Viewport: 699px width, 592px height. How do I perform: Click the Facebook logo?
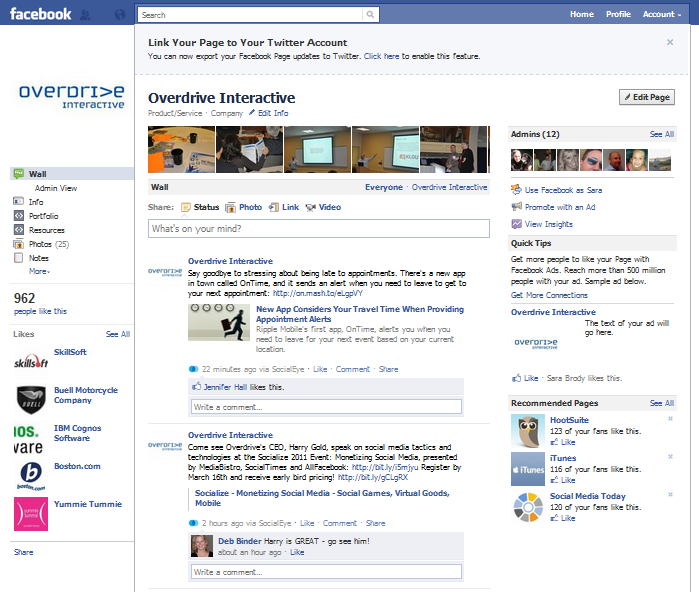tap(41, 14)
